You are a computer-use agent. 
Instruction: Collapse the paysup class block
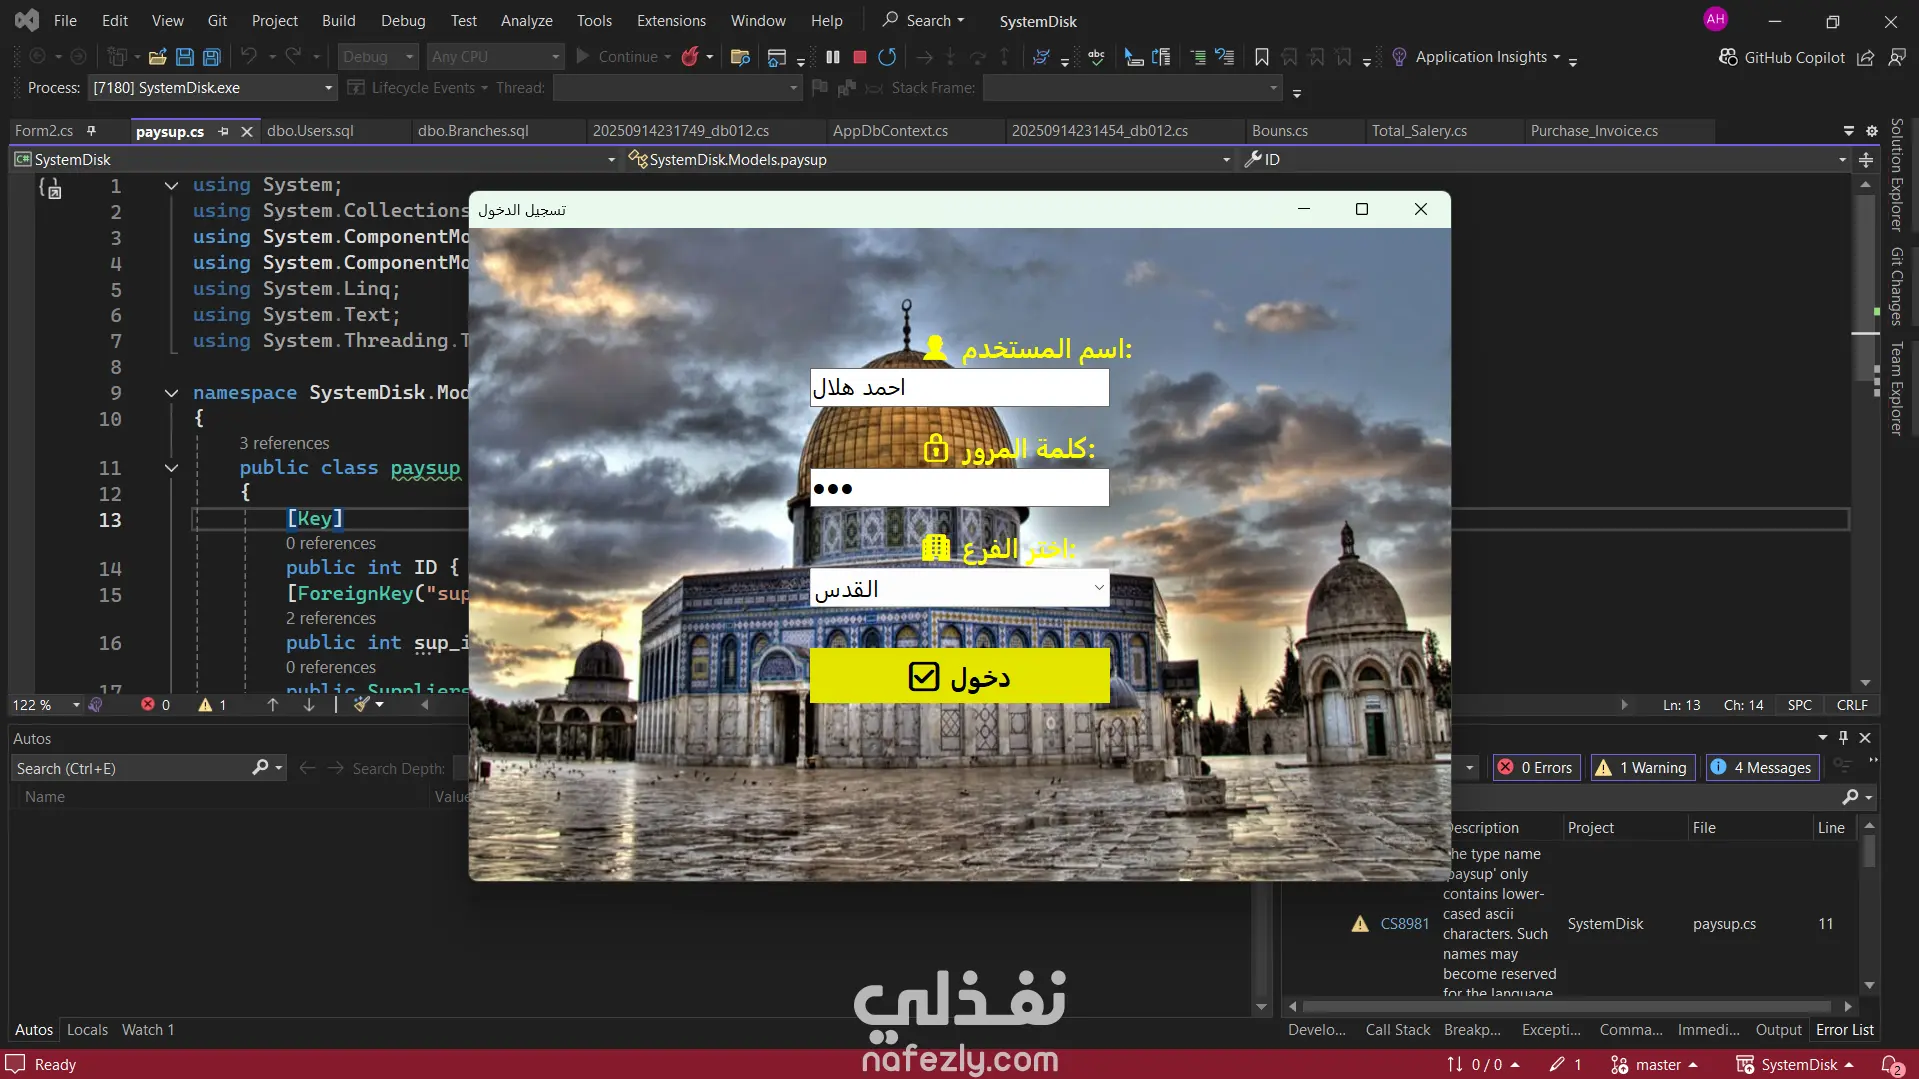171,468
